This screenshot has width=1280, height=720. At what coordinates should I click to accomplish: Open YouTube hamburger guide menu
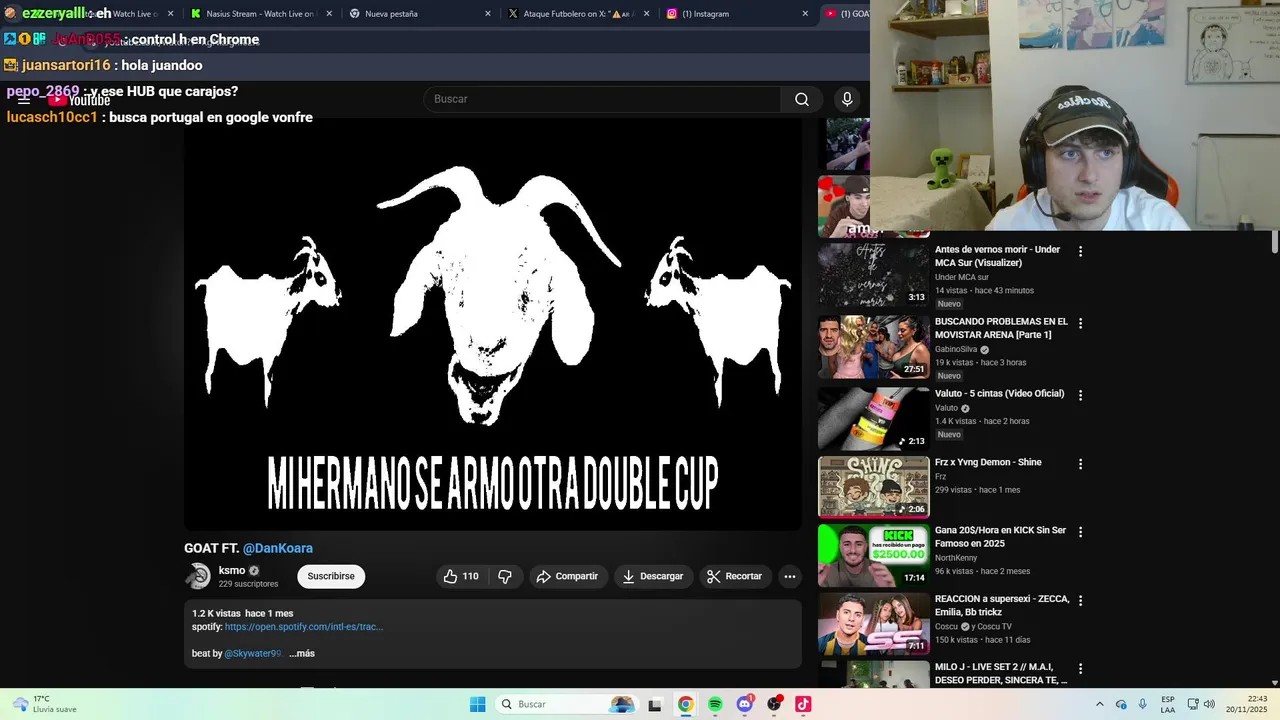[x=24, y=100]
